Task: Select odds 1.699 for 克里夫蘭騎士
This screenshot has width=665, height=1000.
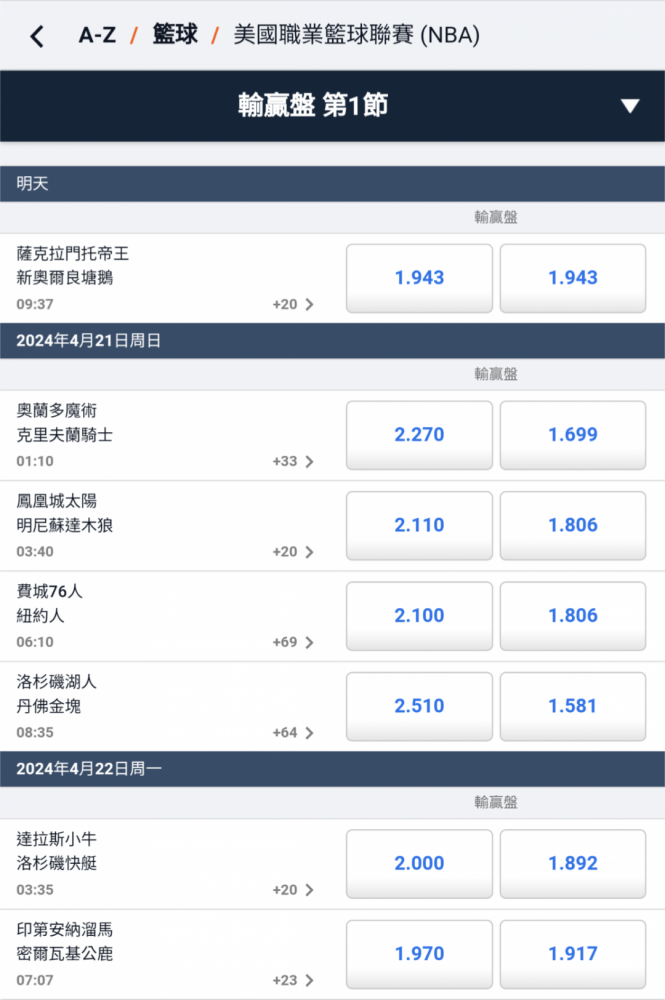Action: [573, 435]
